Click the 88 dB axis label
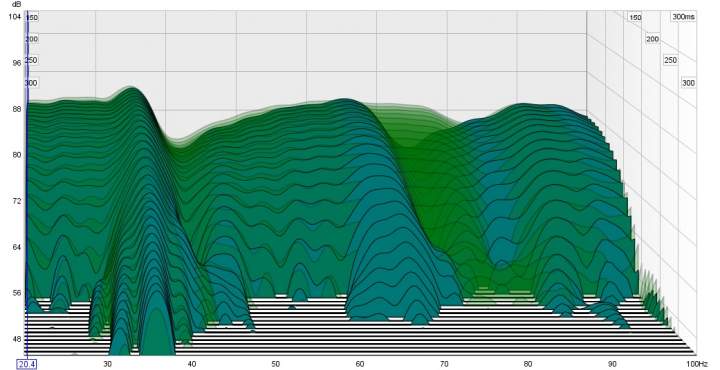The height and width of the screenshot is (370, 720). (17, 109)
